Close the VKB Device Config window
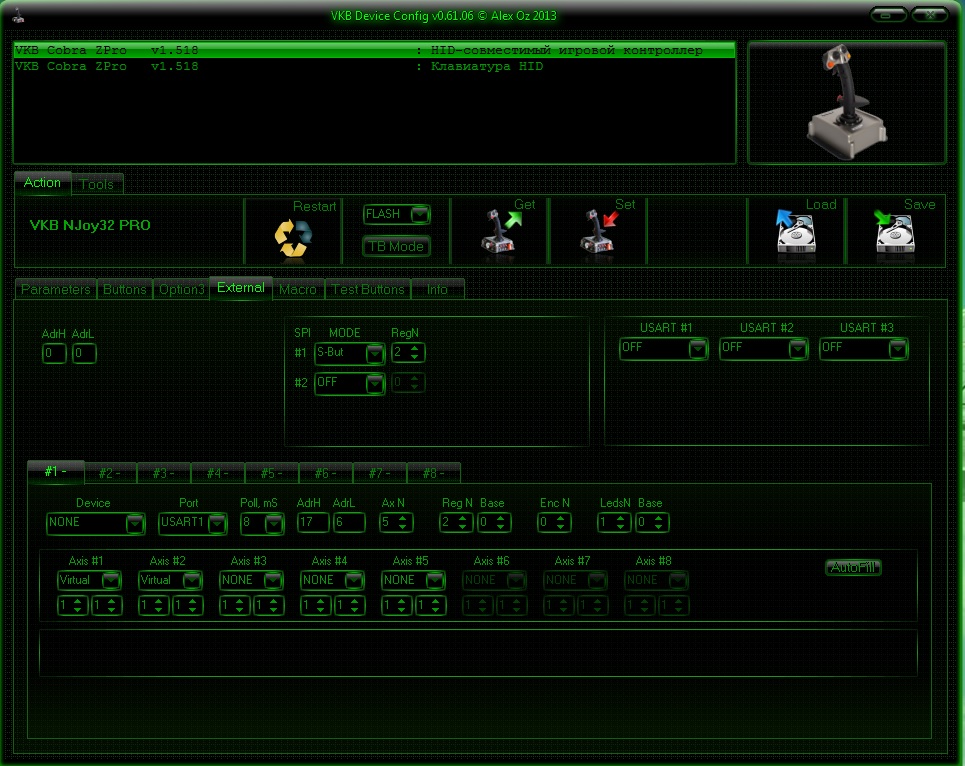 pyautogui.click(x=930, y=15)
